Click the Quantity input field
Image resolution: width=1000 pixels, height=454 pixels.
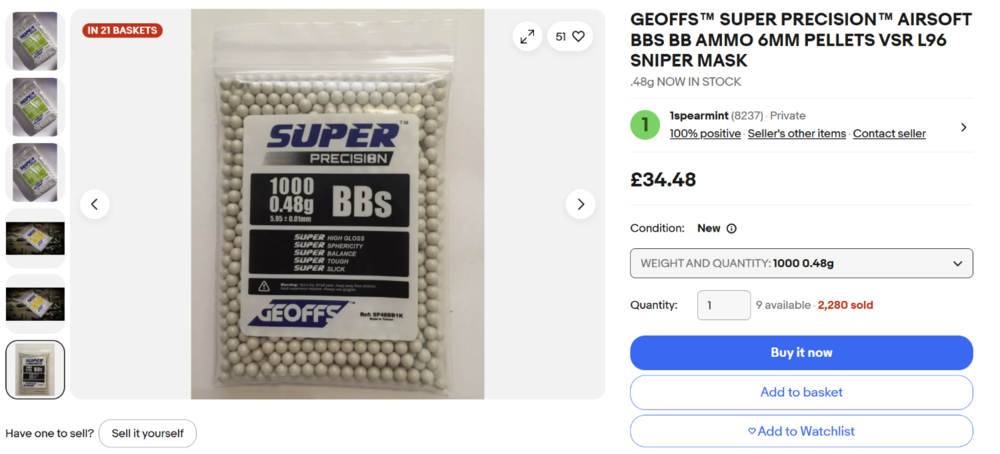pos(723,305)
